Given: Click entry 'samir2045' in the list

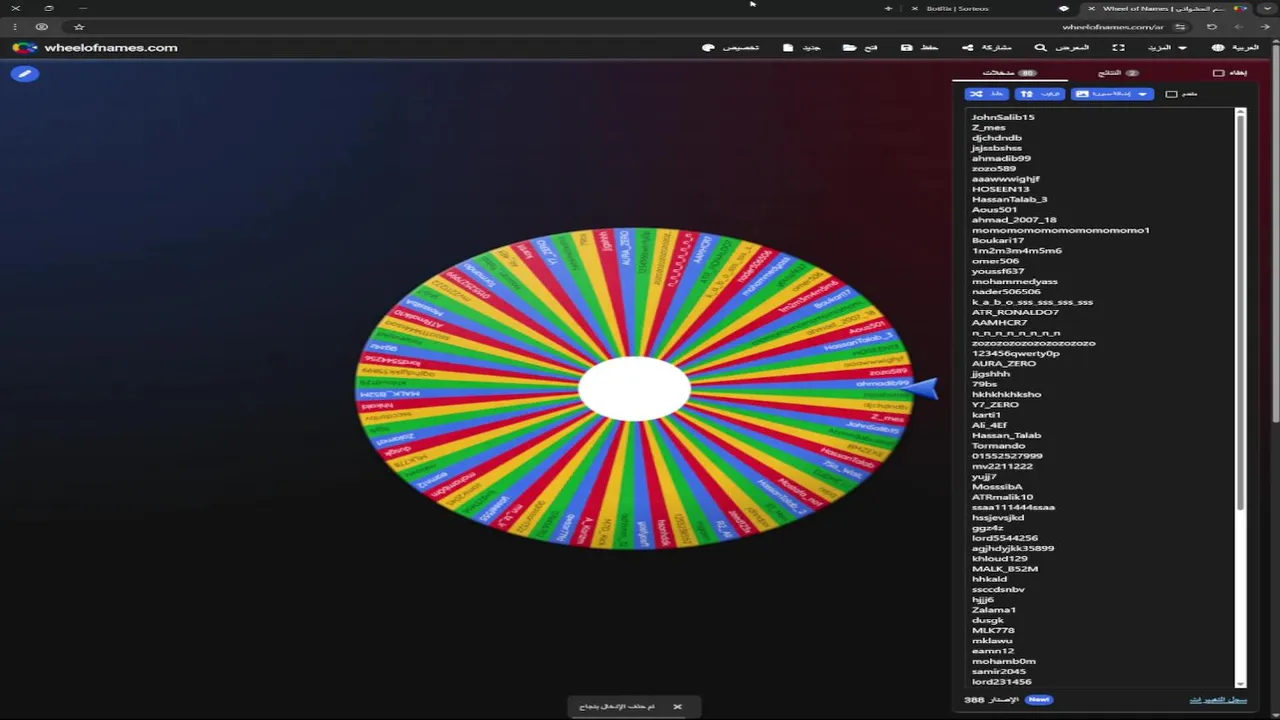Looking at the screenshot, I should pyautogui.click(x=999, y=671).
